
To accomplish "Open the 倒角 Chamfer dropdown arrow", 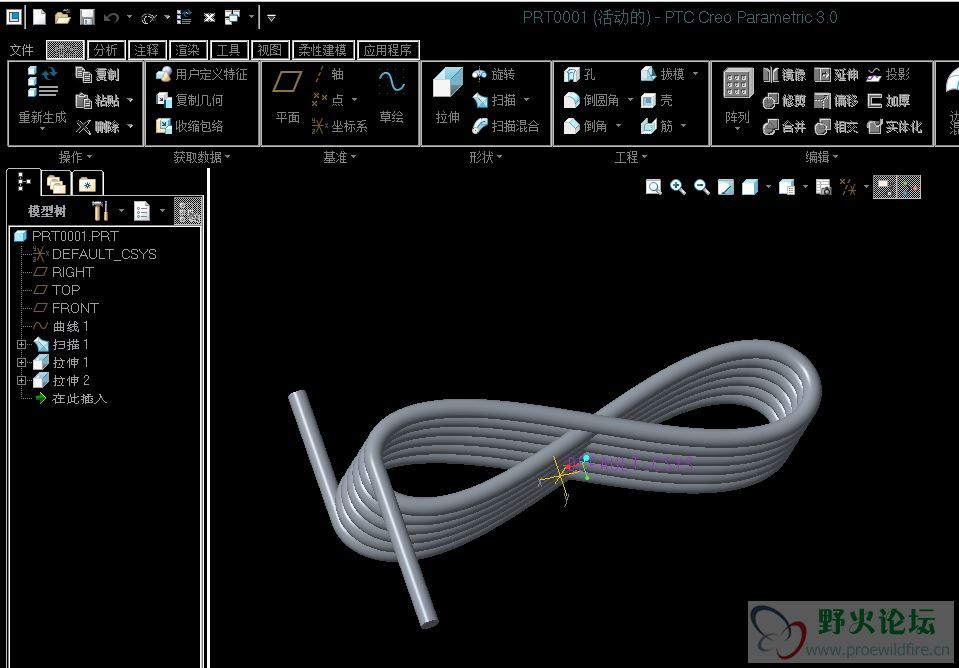I will point(618,126).
